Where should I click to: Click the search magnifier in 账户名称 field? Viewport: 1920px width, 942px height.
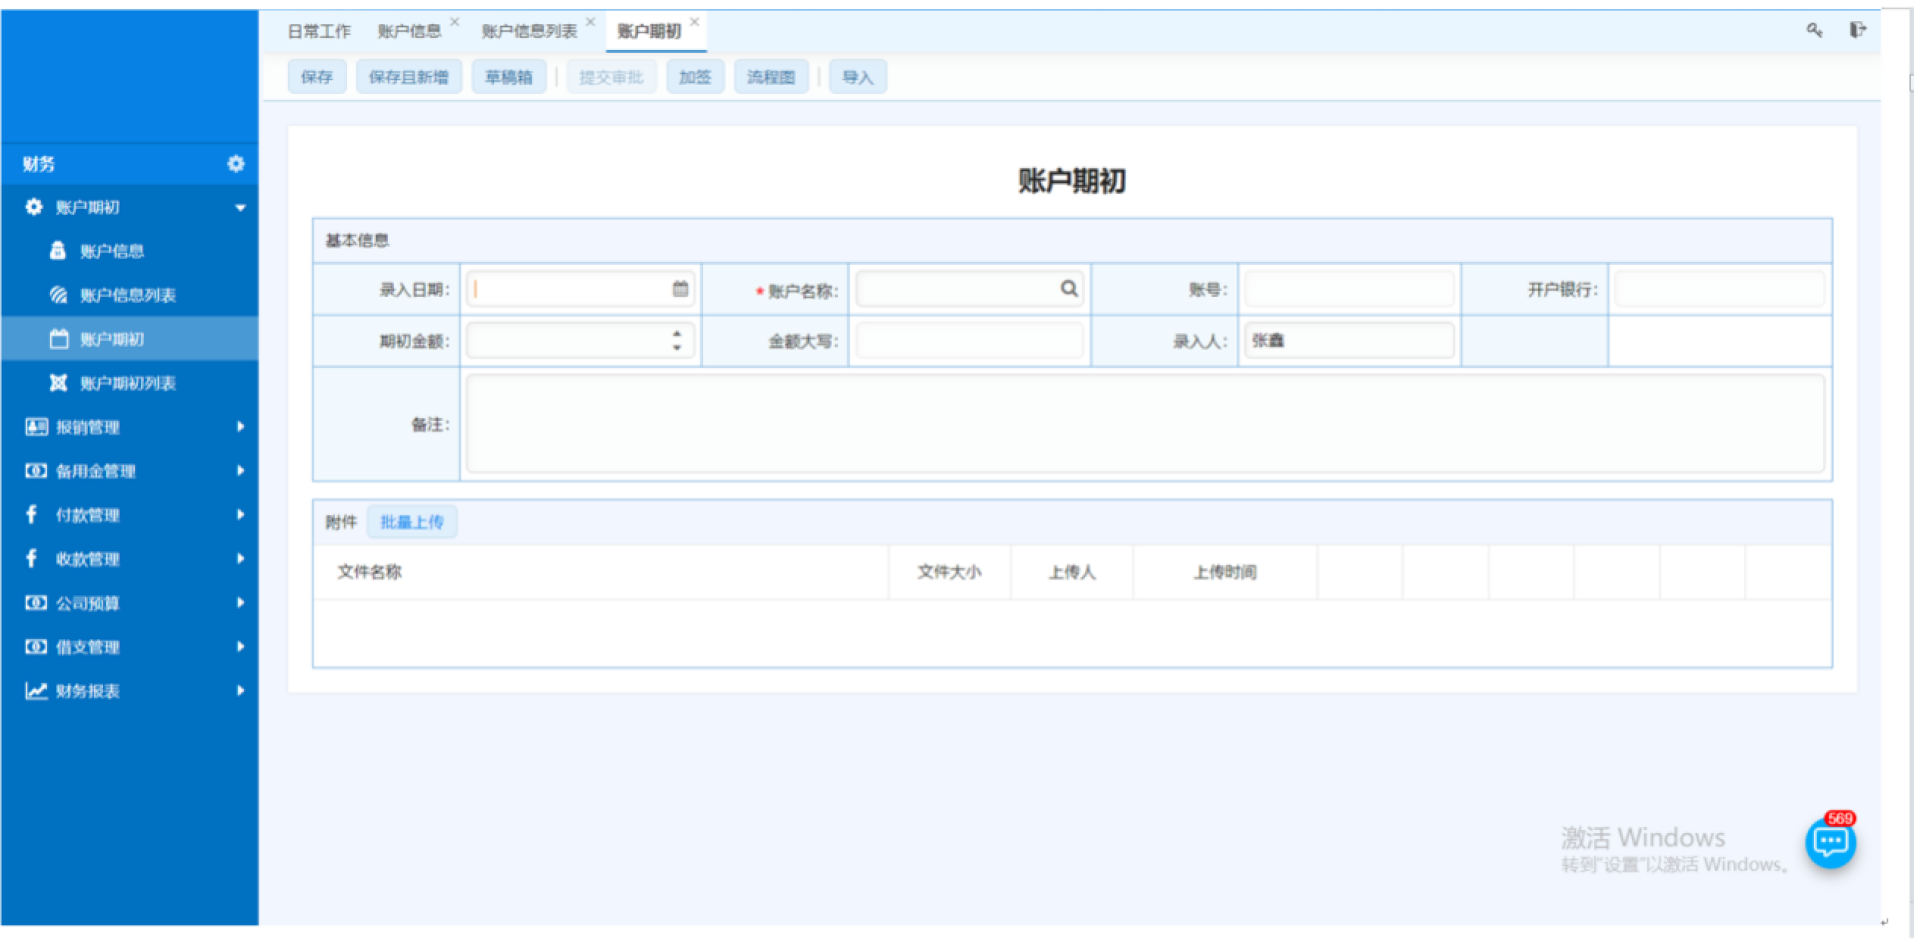(1069, 289)
